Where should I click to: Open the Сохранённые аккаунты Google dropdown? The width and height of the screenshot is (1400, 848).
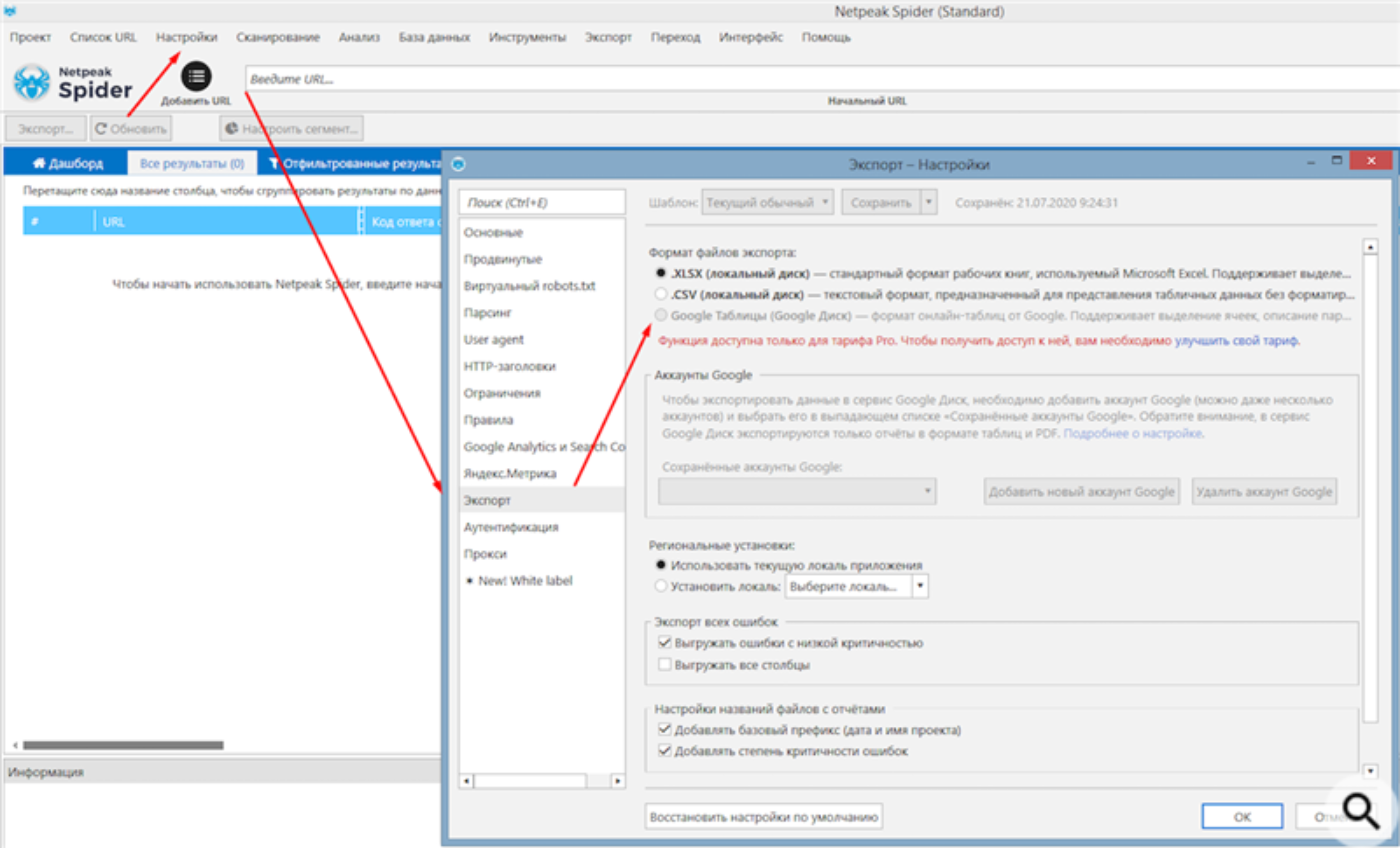[797, 491]
